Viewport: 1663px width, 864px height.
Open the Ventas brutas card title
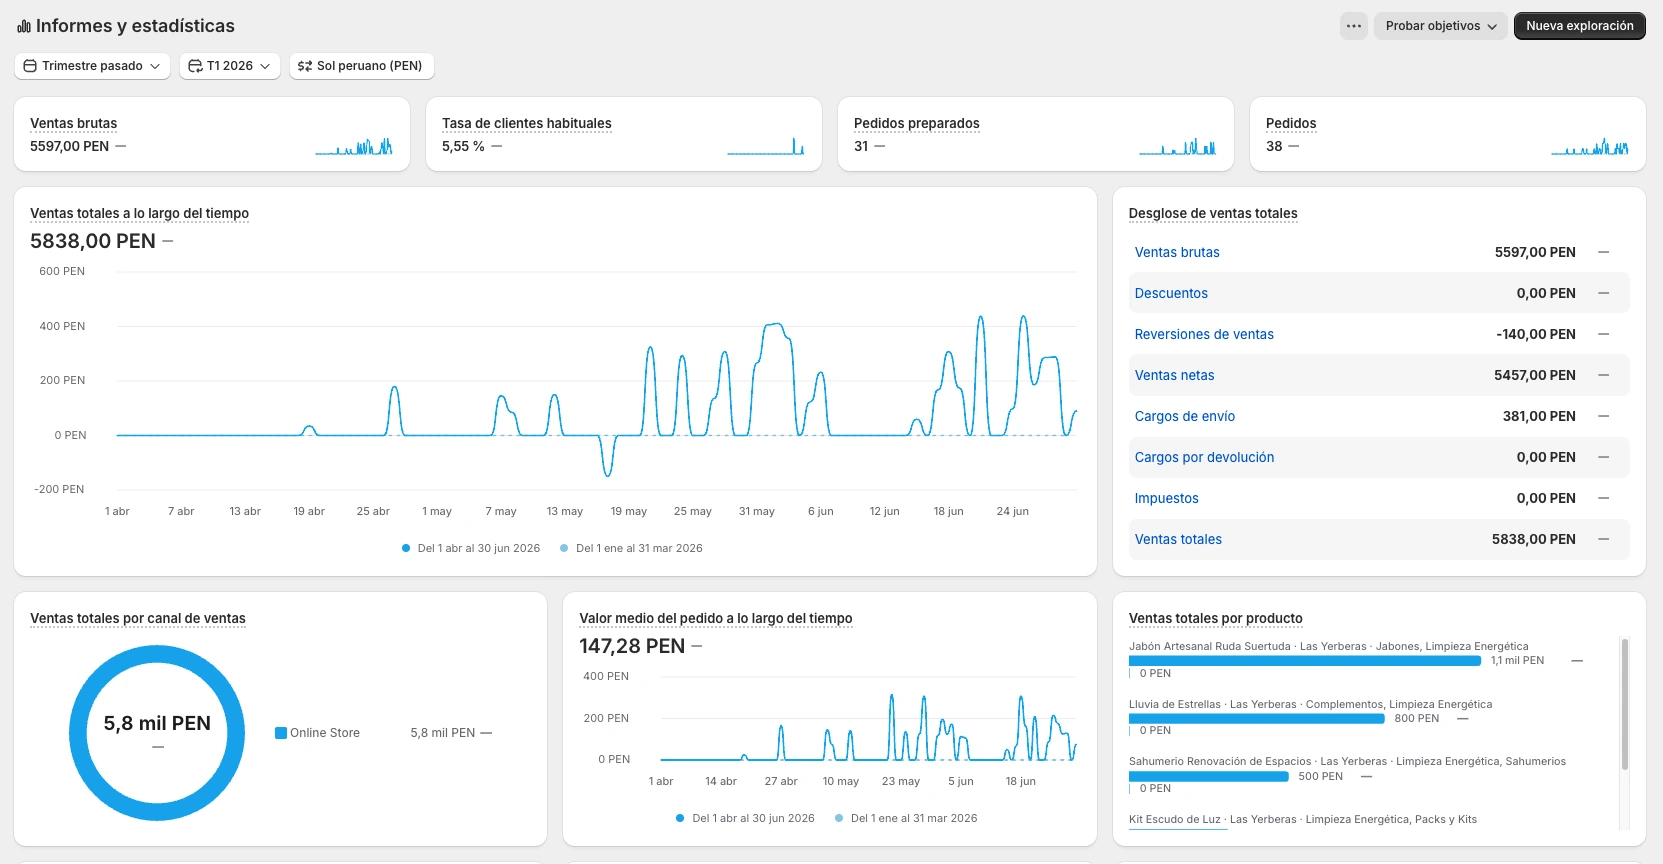73,123
